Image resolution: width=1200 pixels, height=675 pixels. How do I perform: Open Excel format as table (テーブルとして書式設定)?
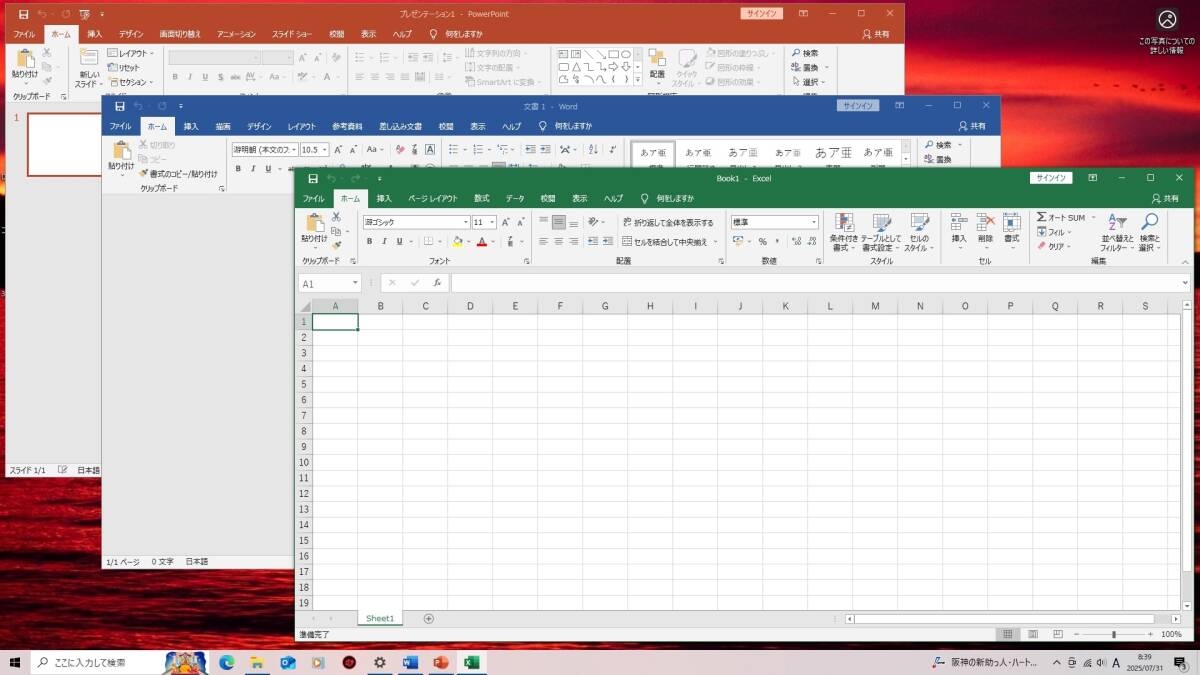[x=881, y=232]
